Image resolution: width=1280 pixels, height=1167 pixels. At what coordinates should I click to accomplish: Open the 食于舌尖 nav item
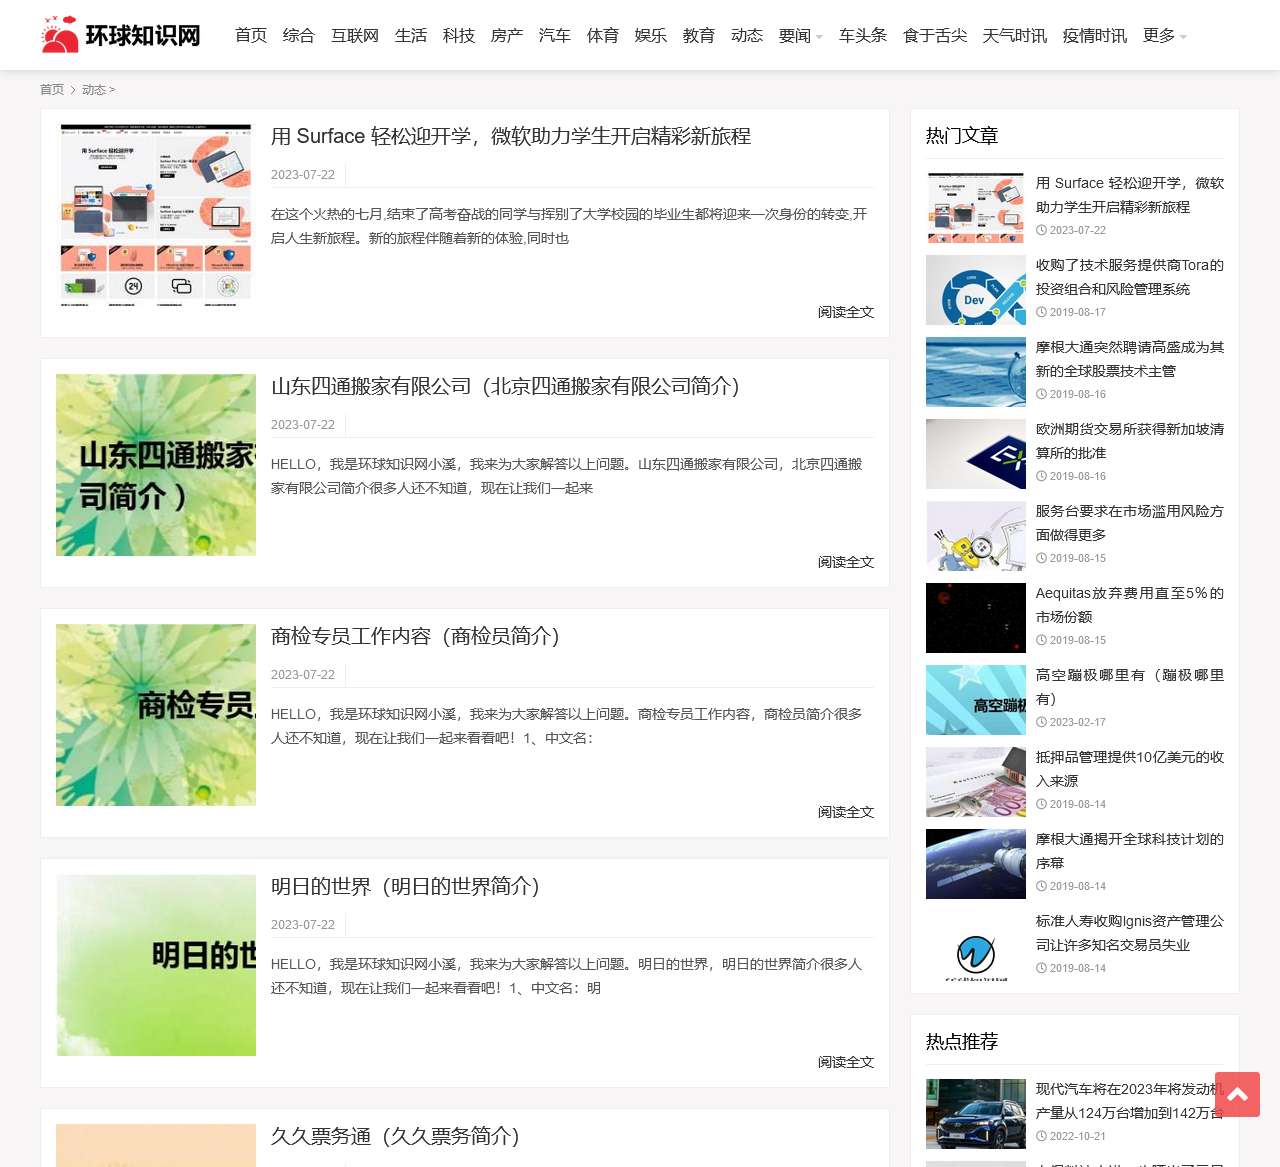click(x=935, y=35)
